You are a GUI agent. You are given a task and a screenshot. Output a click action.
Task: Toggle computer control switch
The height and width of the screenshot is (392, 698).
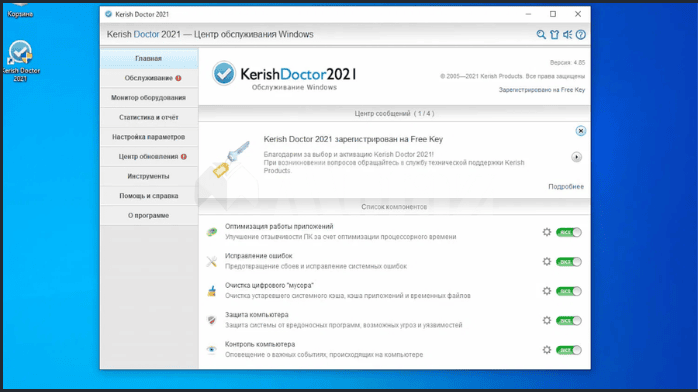pos(568,350)
